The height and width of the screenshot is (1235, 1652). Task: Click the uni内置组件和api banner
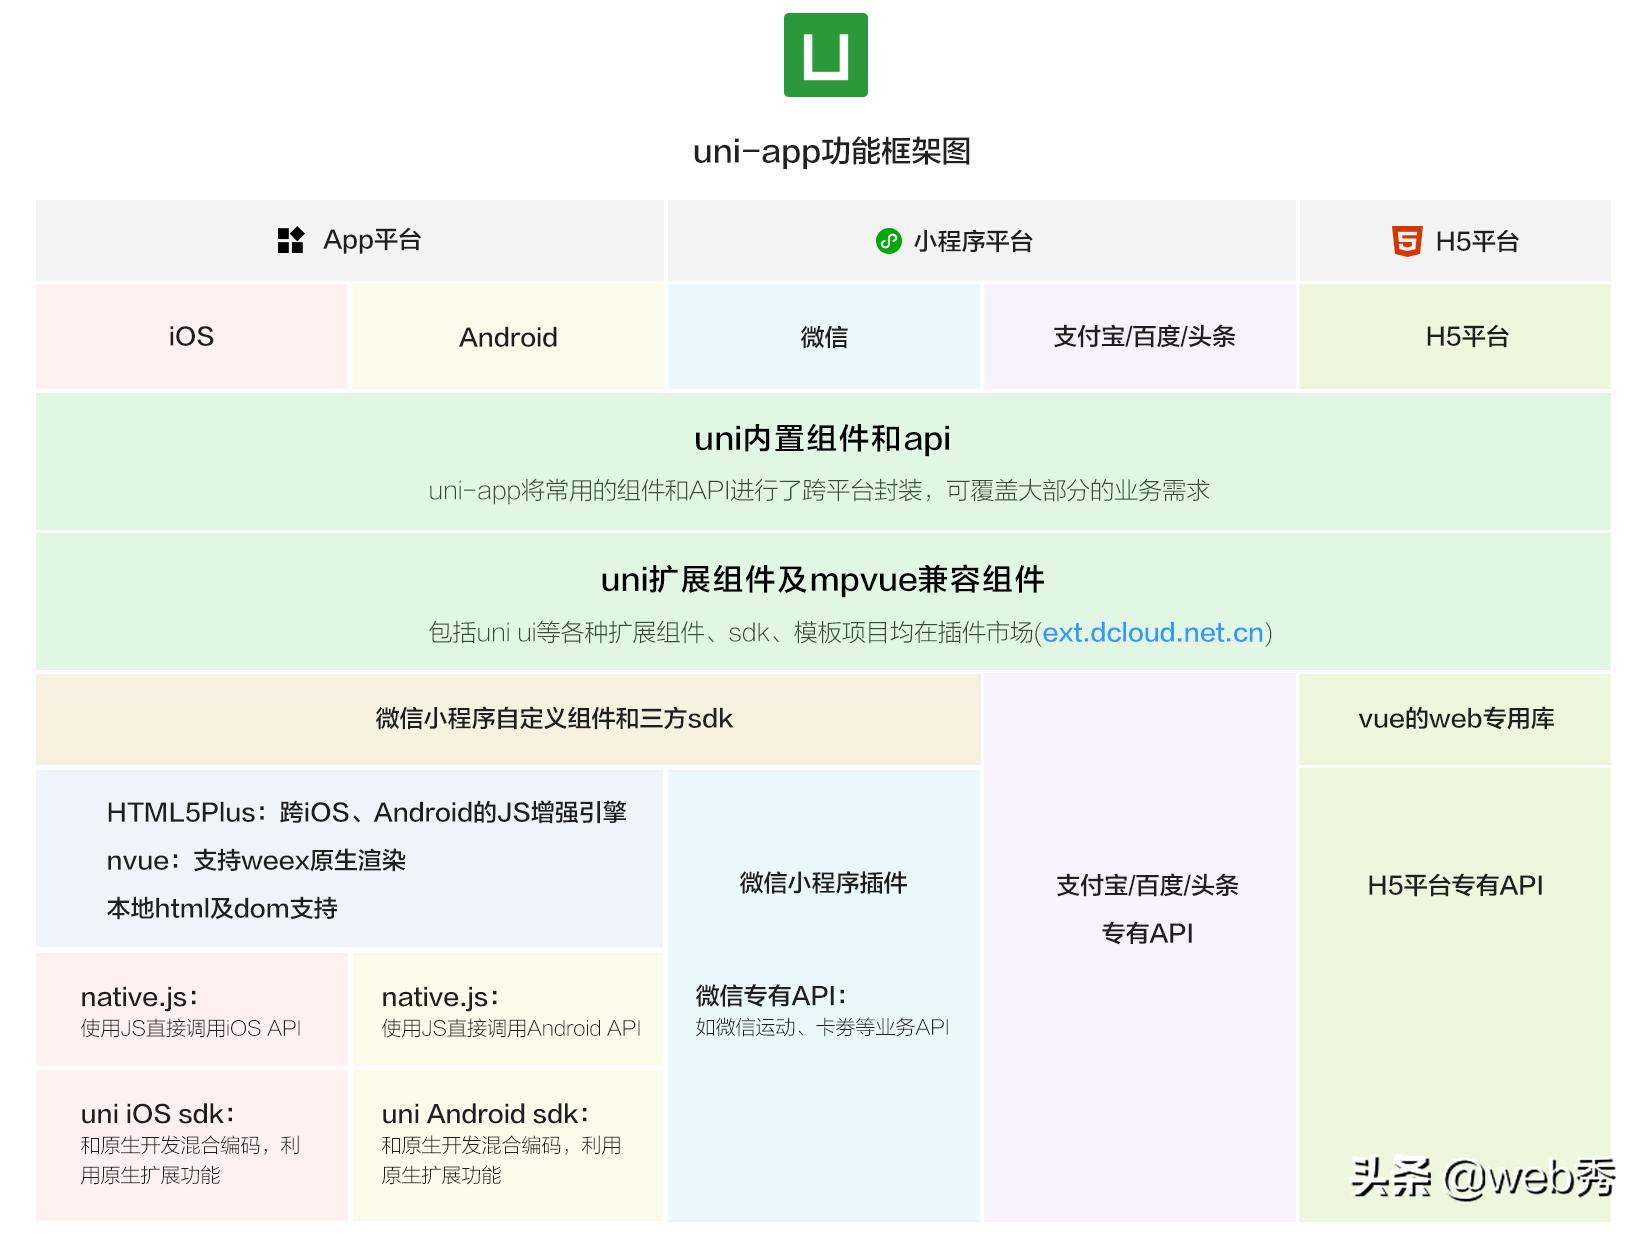(x=824, y=462)
